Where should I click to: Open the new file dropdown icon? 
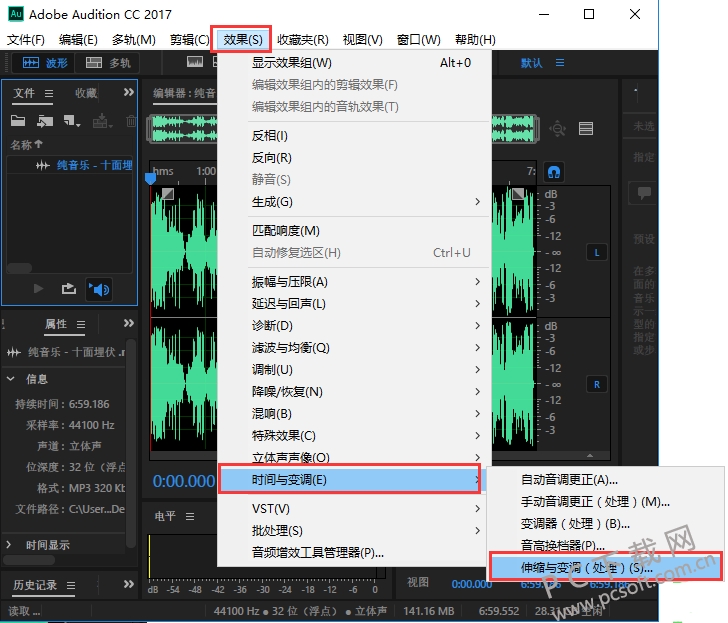click(x=72, y=121)
